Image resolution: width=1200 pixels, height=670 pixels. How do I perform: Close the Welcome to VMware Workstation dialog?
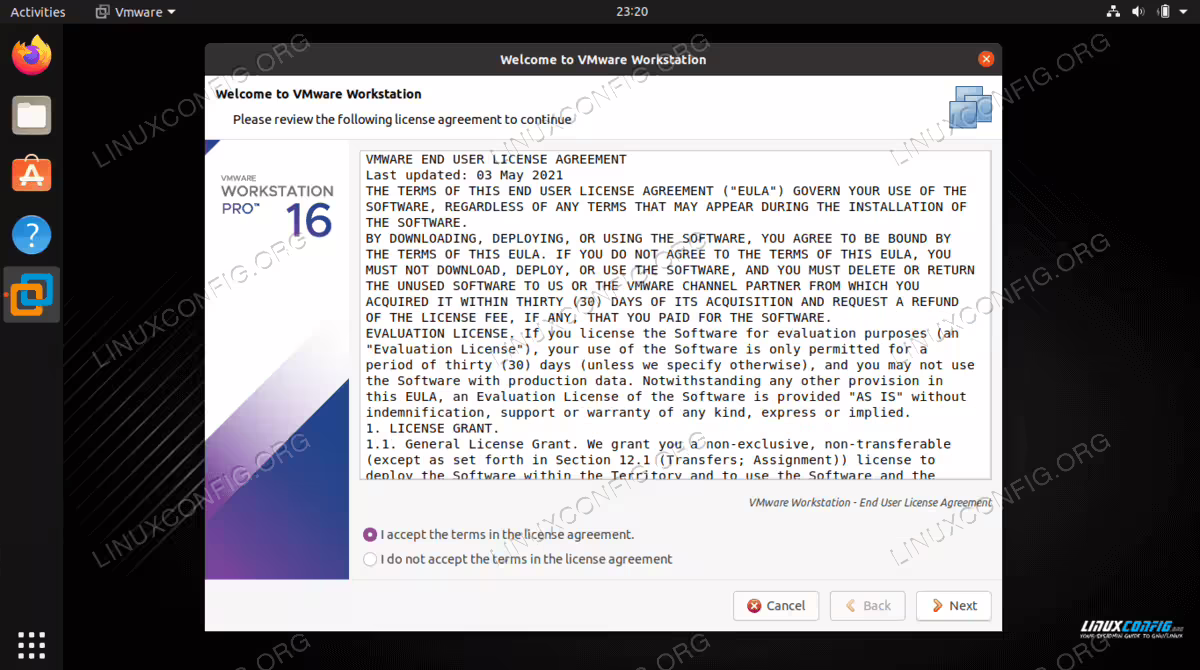click(986, 59)
